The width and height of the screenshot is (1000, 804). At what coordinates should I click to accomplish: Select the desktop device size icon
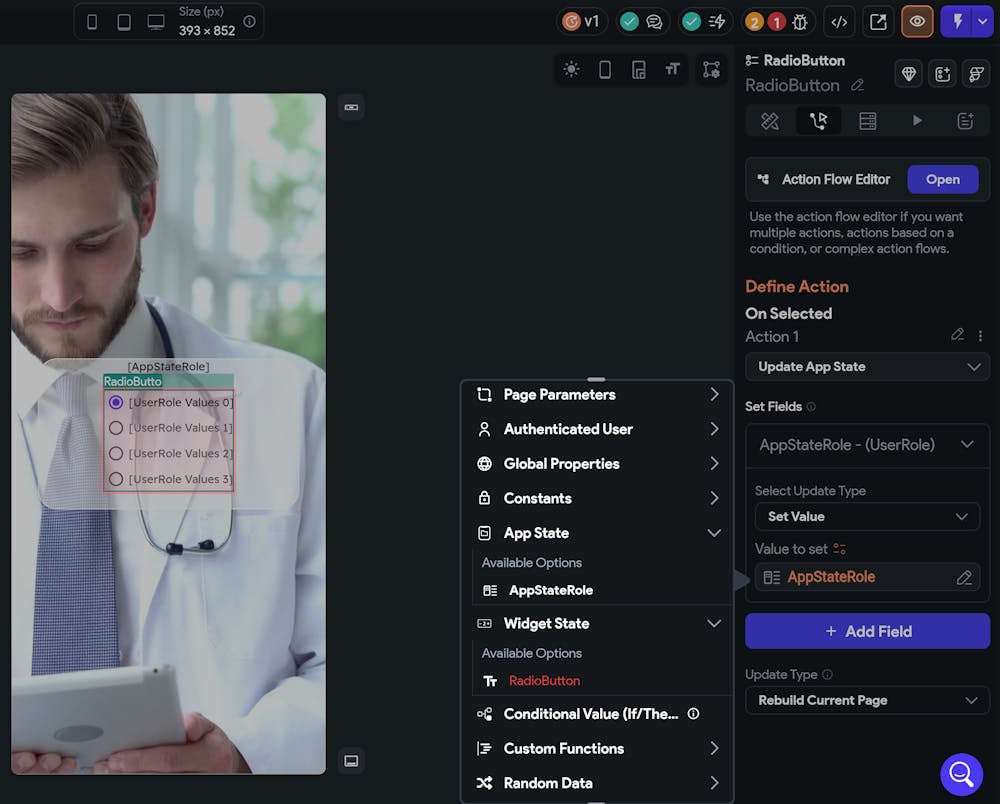[156, 22]
